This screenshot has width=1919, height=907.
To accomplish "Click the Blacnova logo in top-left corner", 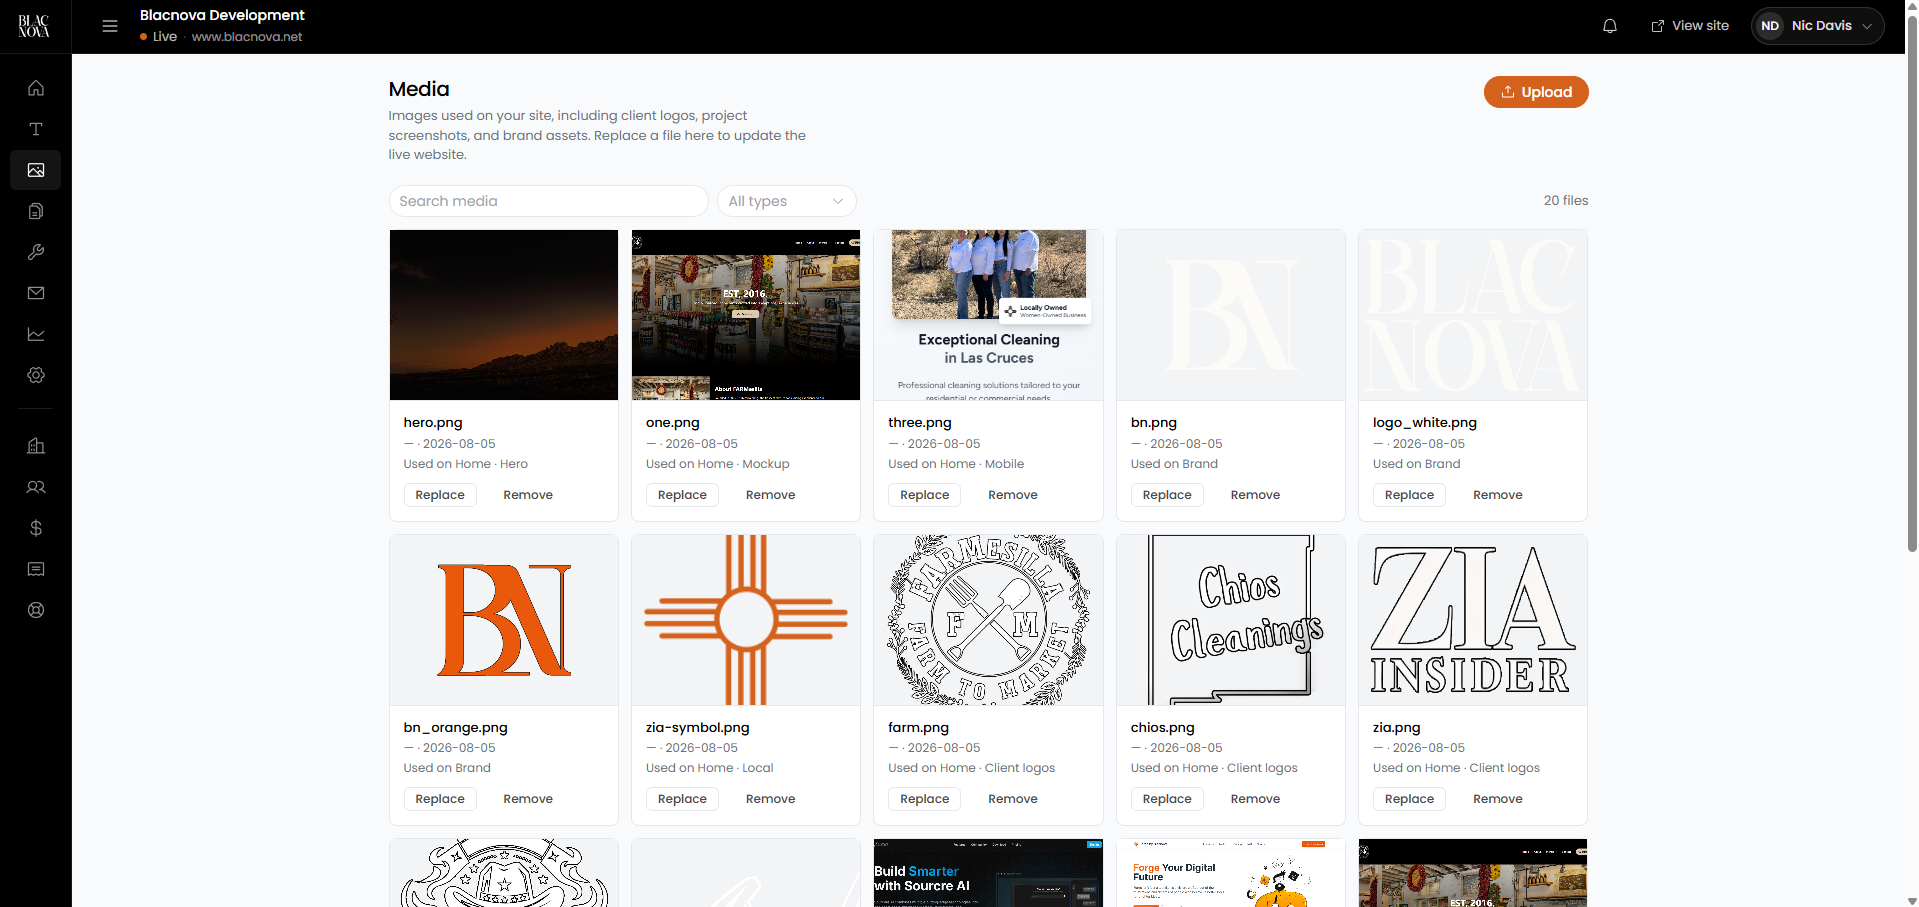I will 34,26.
